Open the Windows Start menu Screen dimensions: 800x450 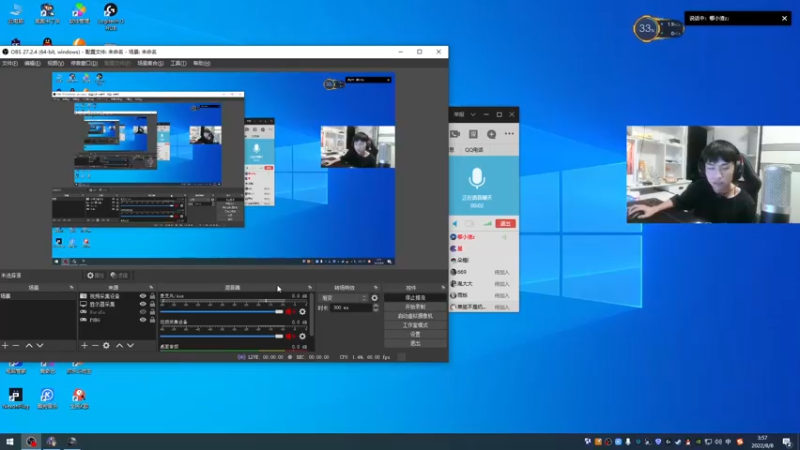(10, 442)
